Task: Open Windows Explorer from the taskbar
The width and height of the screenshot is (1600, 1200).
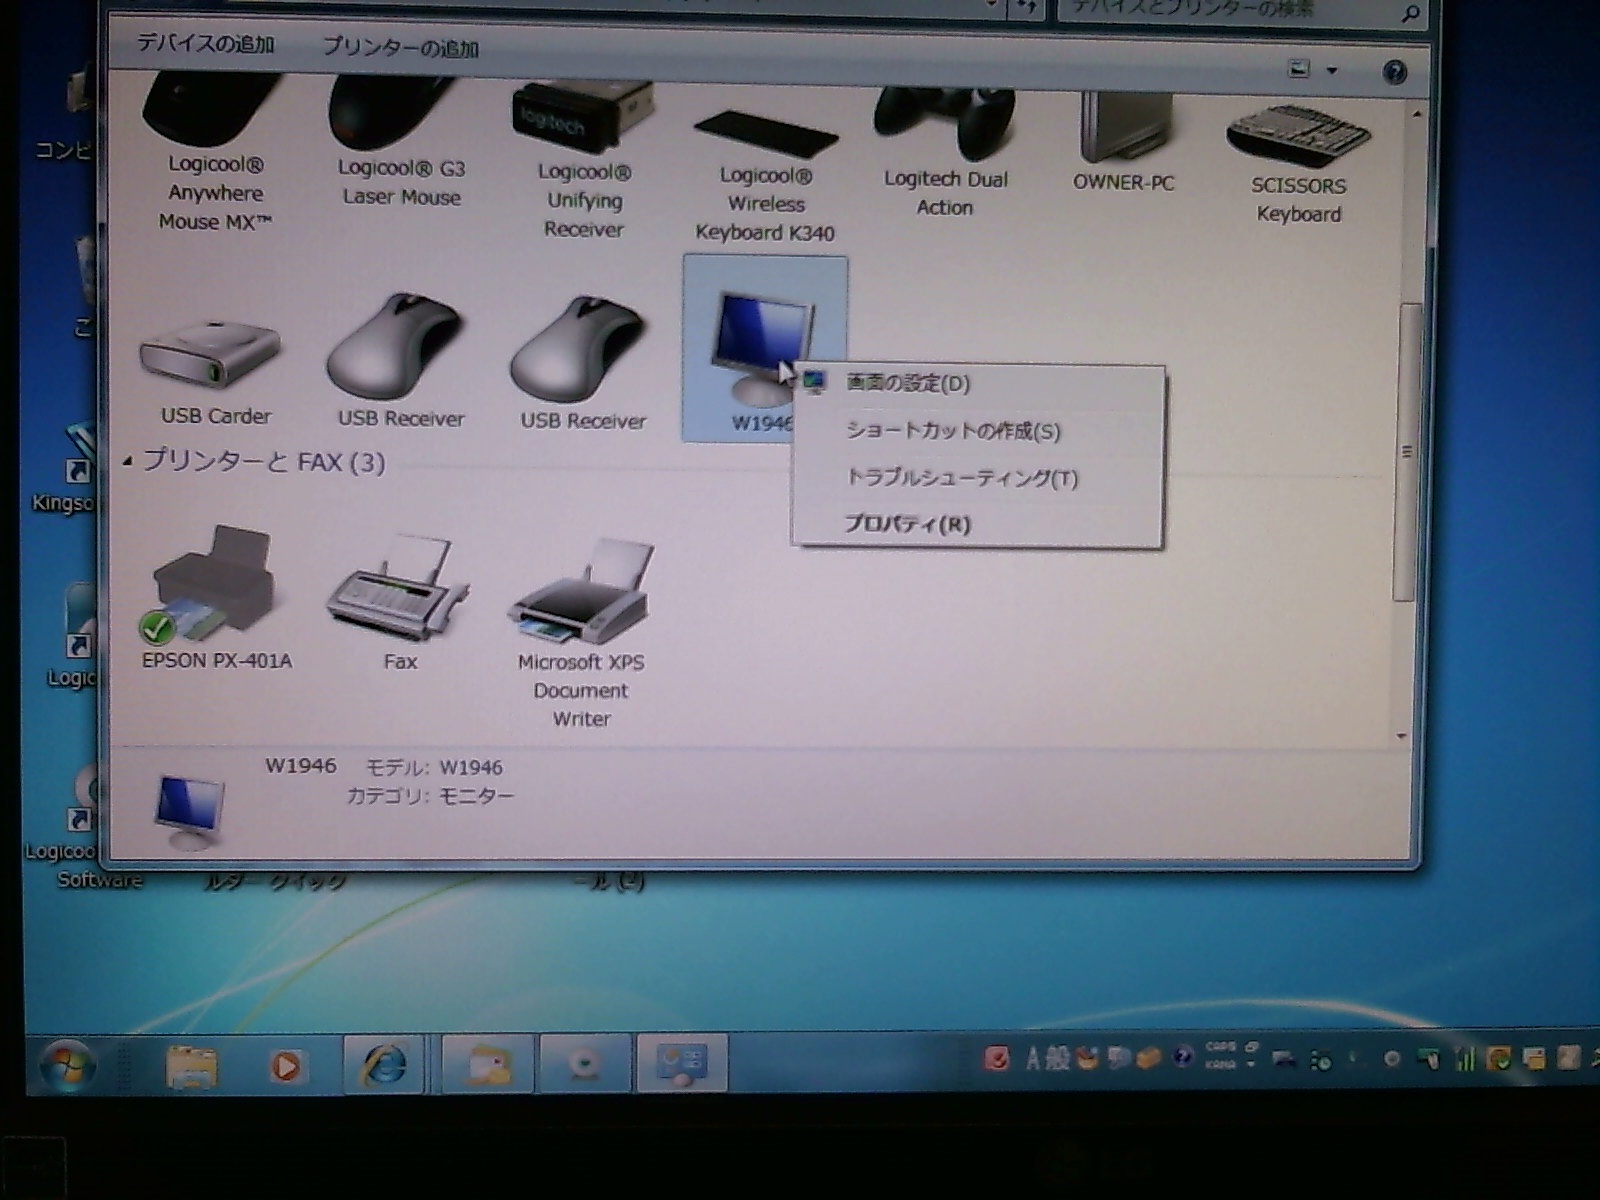Action: click(192, 1066)
